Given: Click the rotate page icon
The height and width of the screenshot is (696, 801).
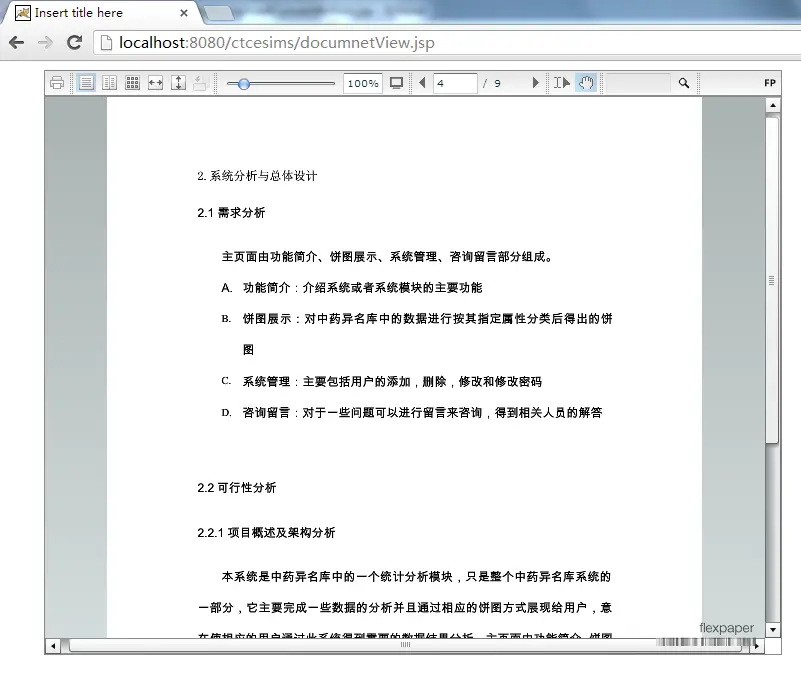Looking at the screenshot, I should (200, 83).
